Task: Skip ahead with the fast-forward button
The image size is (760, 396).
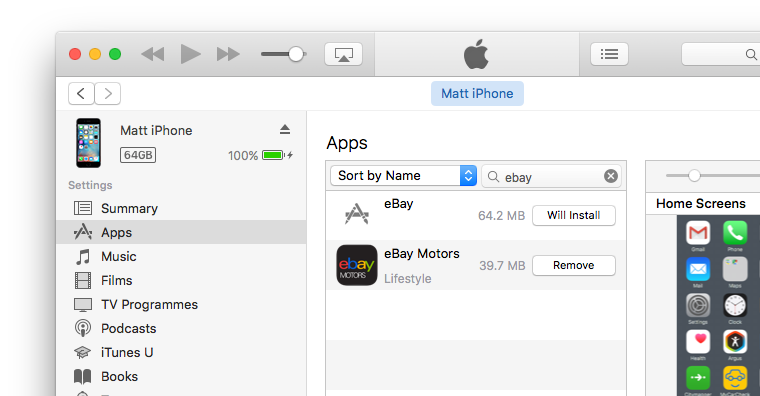Action: click(228, 54)
